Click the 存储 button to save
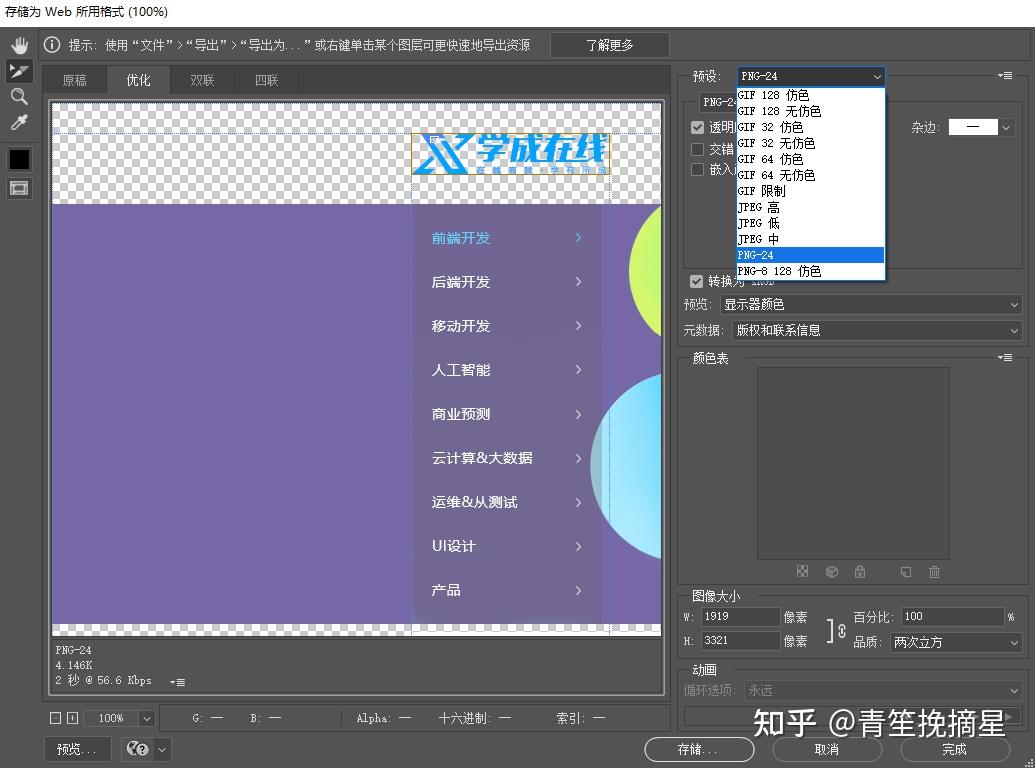 698,749
